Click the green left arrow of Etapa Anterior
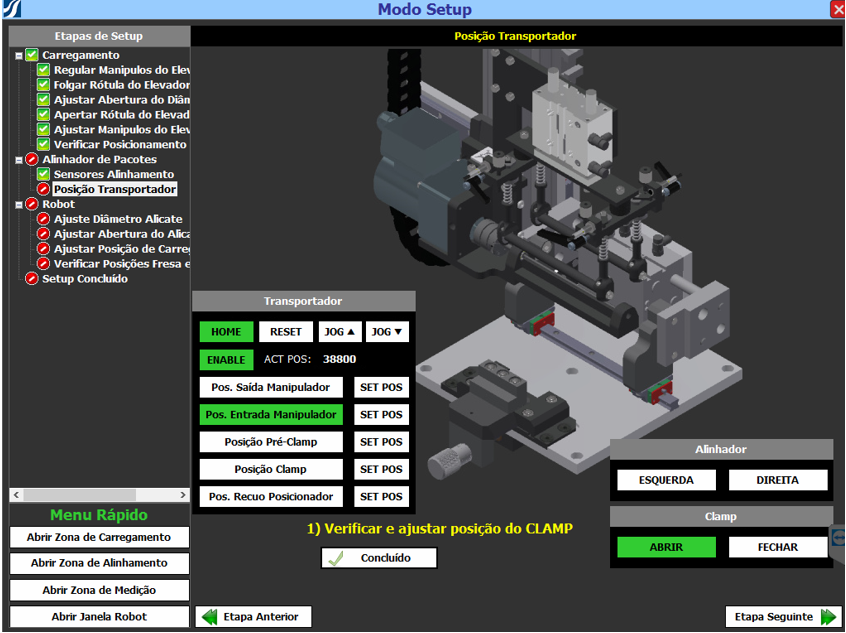This screenshot has width=846, height=633. (x=210, y=617)
